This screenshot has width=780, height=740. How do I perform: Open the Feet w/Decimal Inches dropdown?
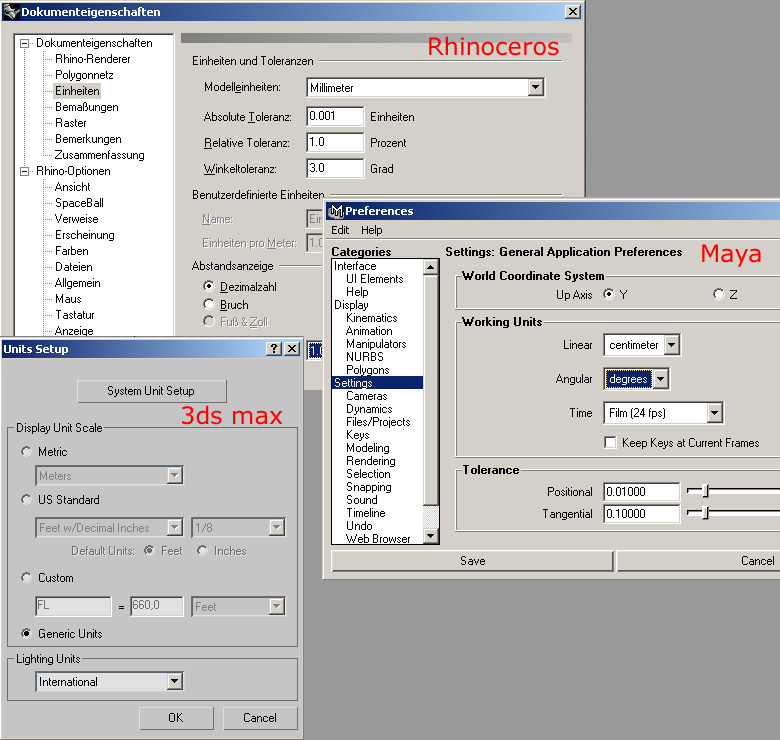pos(175,527)
